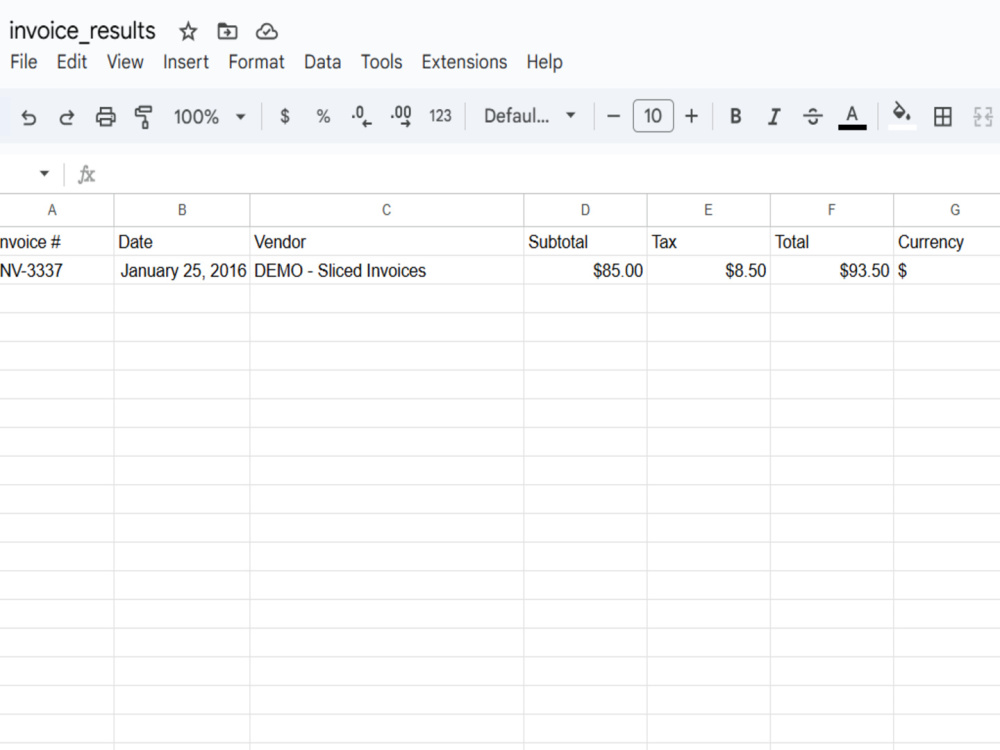Decrease font size with minus button
Screen dimensions: 1000x750
(614, 116)
